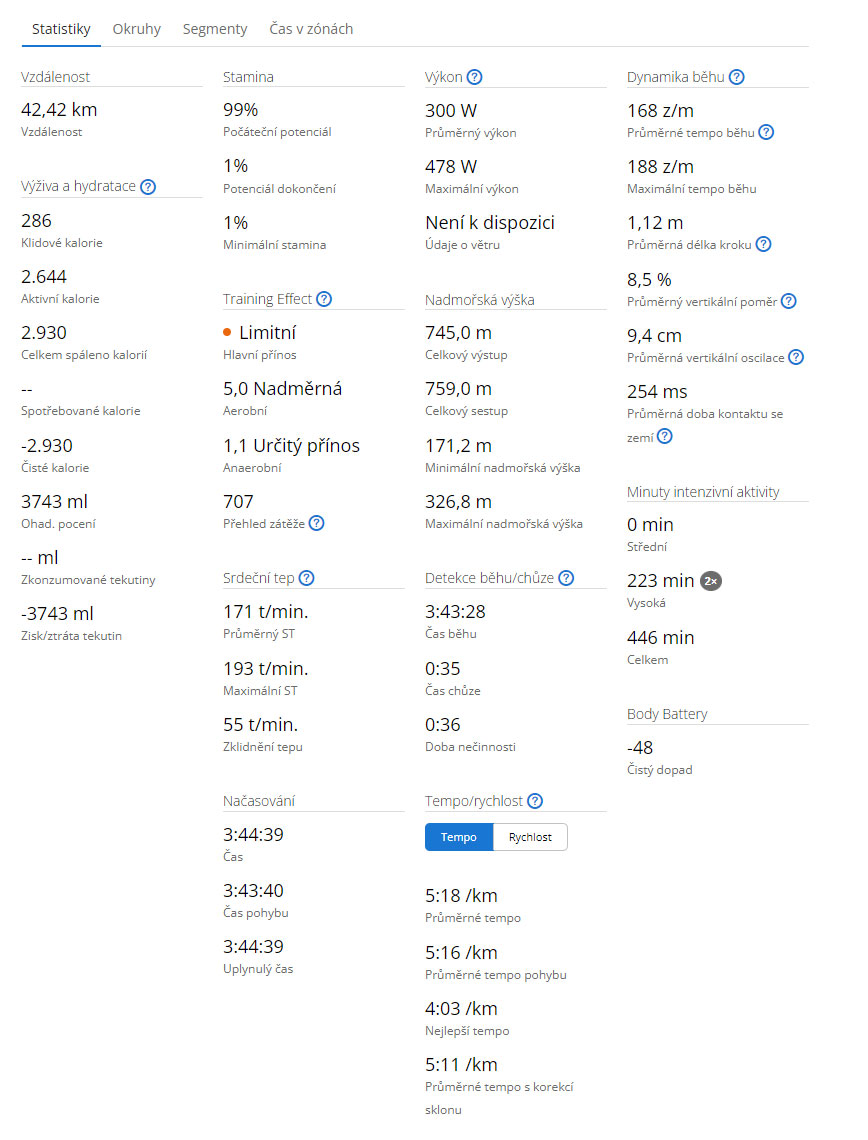The width and height of the screenshot is (868, 1140).
Task: Click Srdeční tep help icon
Action: (307, 578)
